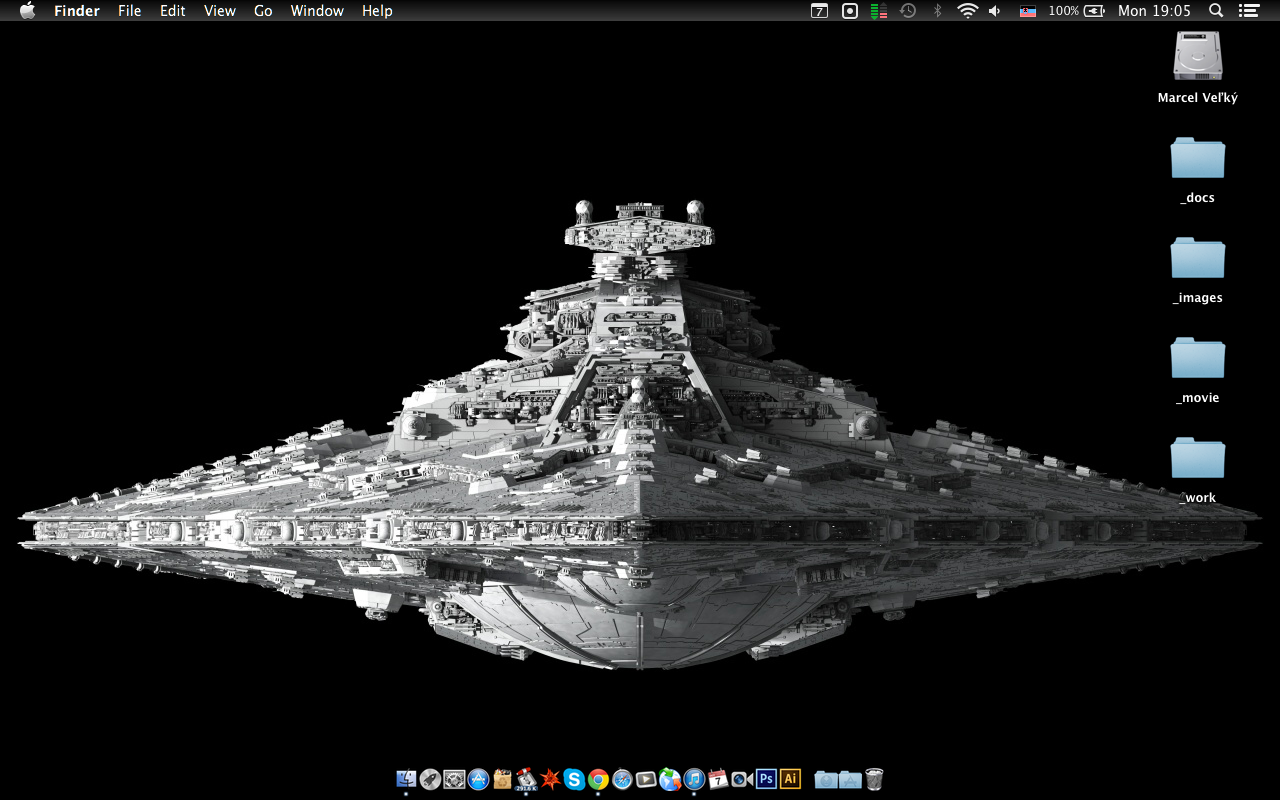Open the Trash in the Dock
1280x800 pixels.
pos(874,779)
